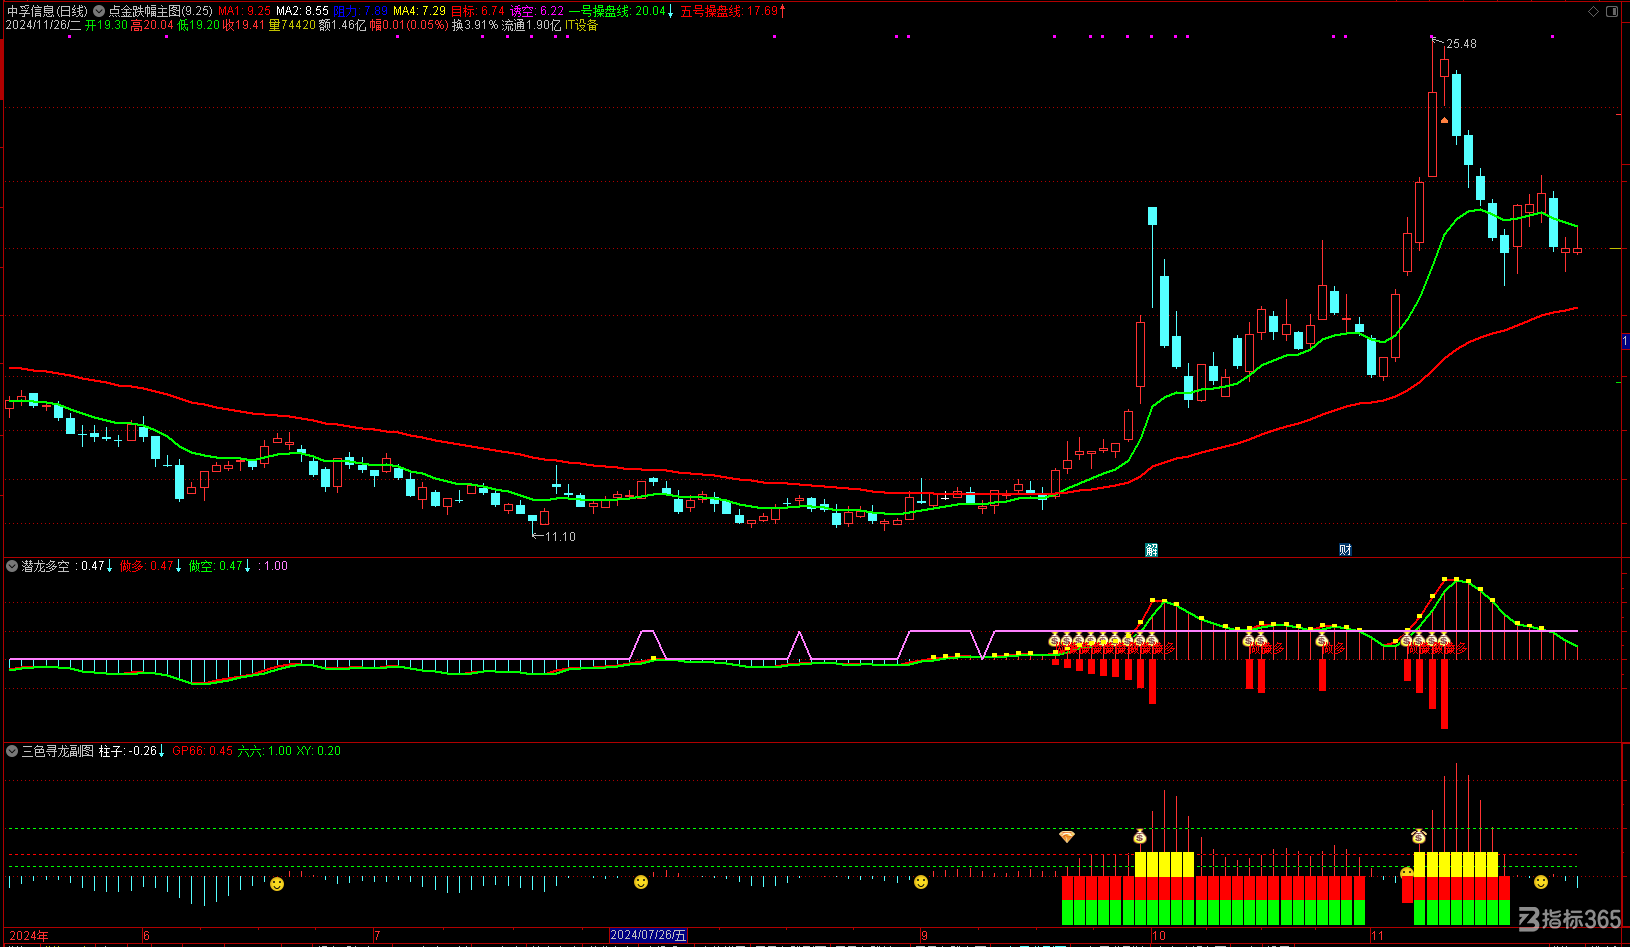Click the rightmost smiley face in bottom panel

click(x=1541, y=882)
